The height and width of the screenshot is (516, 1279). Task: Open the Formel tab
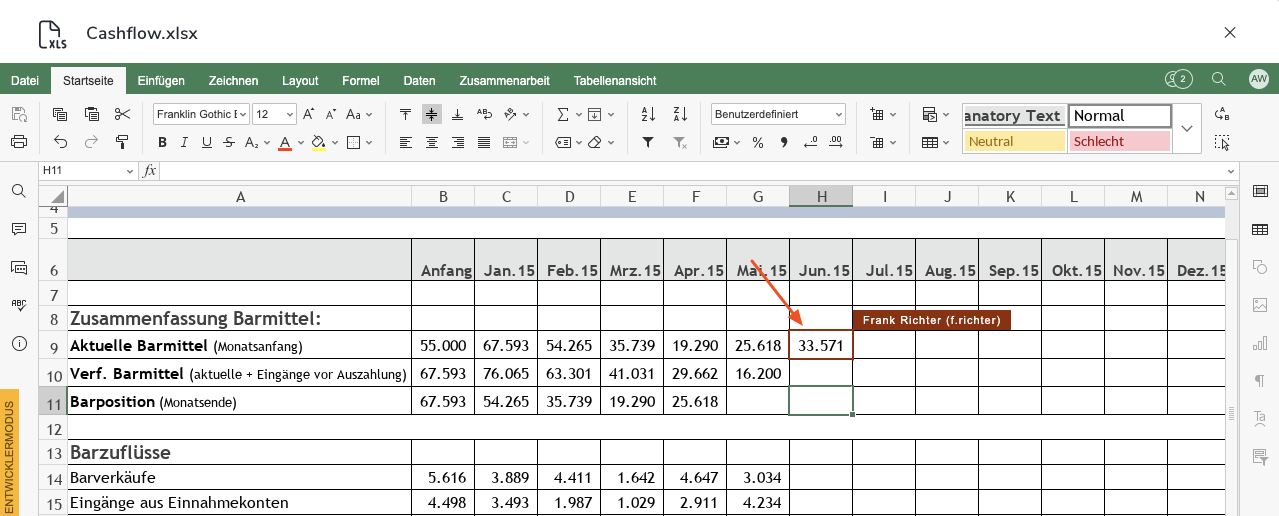[x=360, y=80]
